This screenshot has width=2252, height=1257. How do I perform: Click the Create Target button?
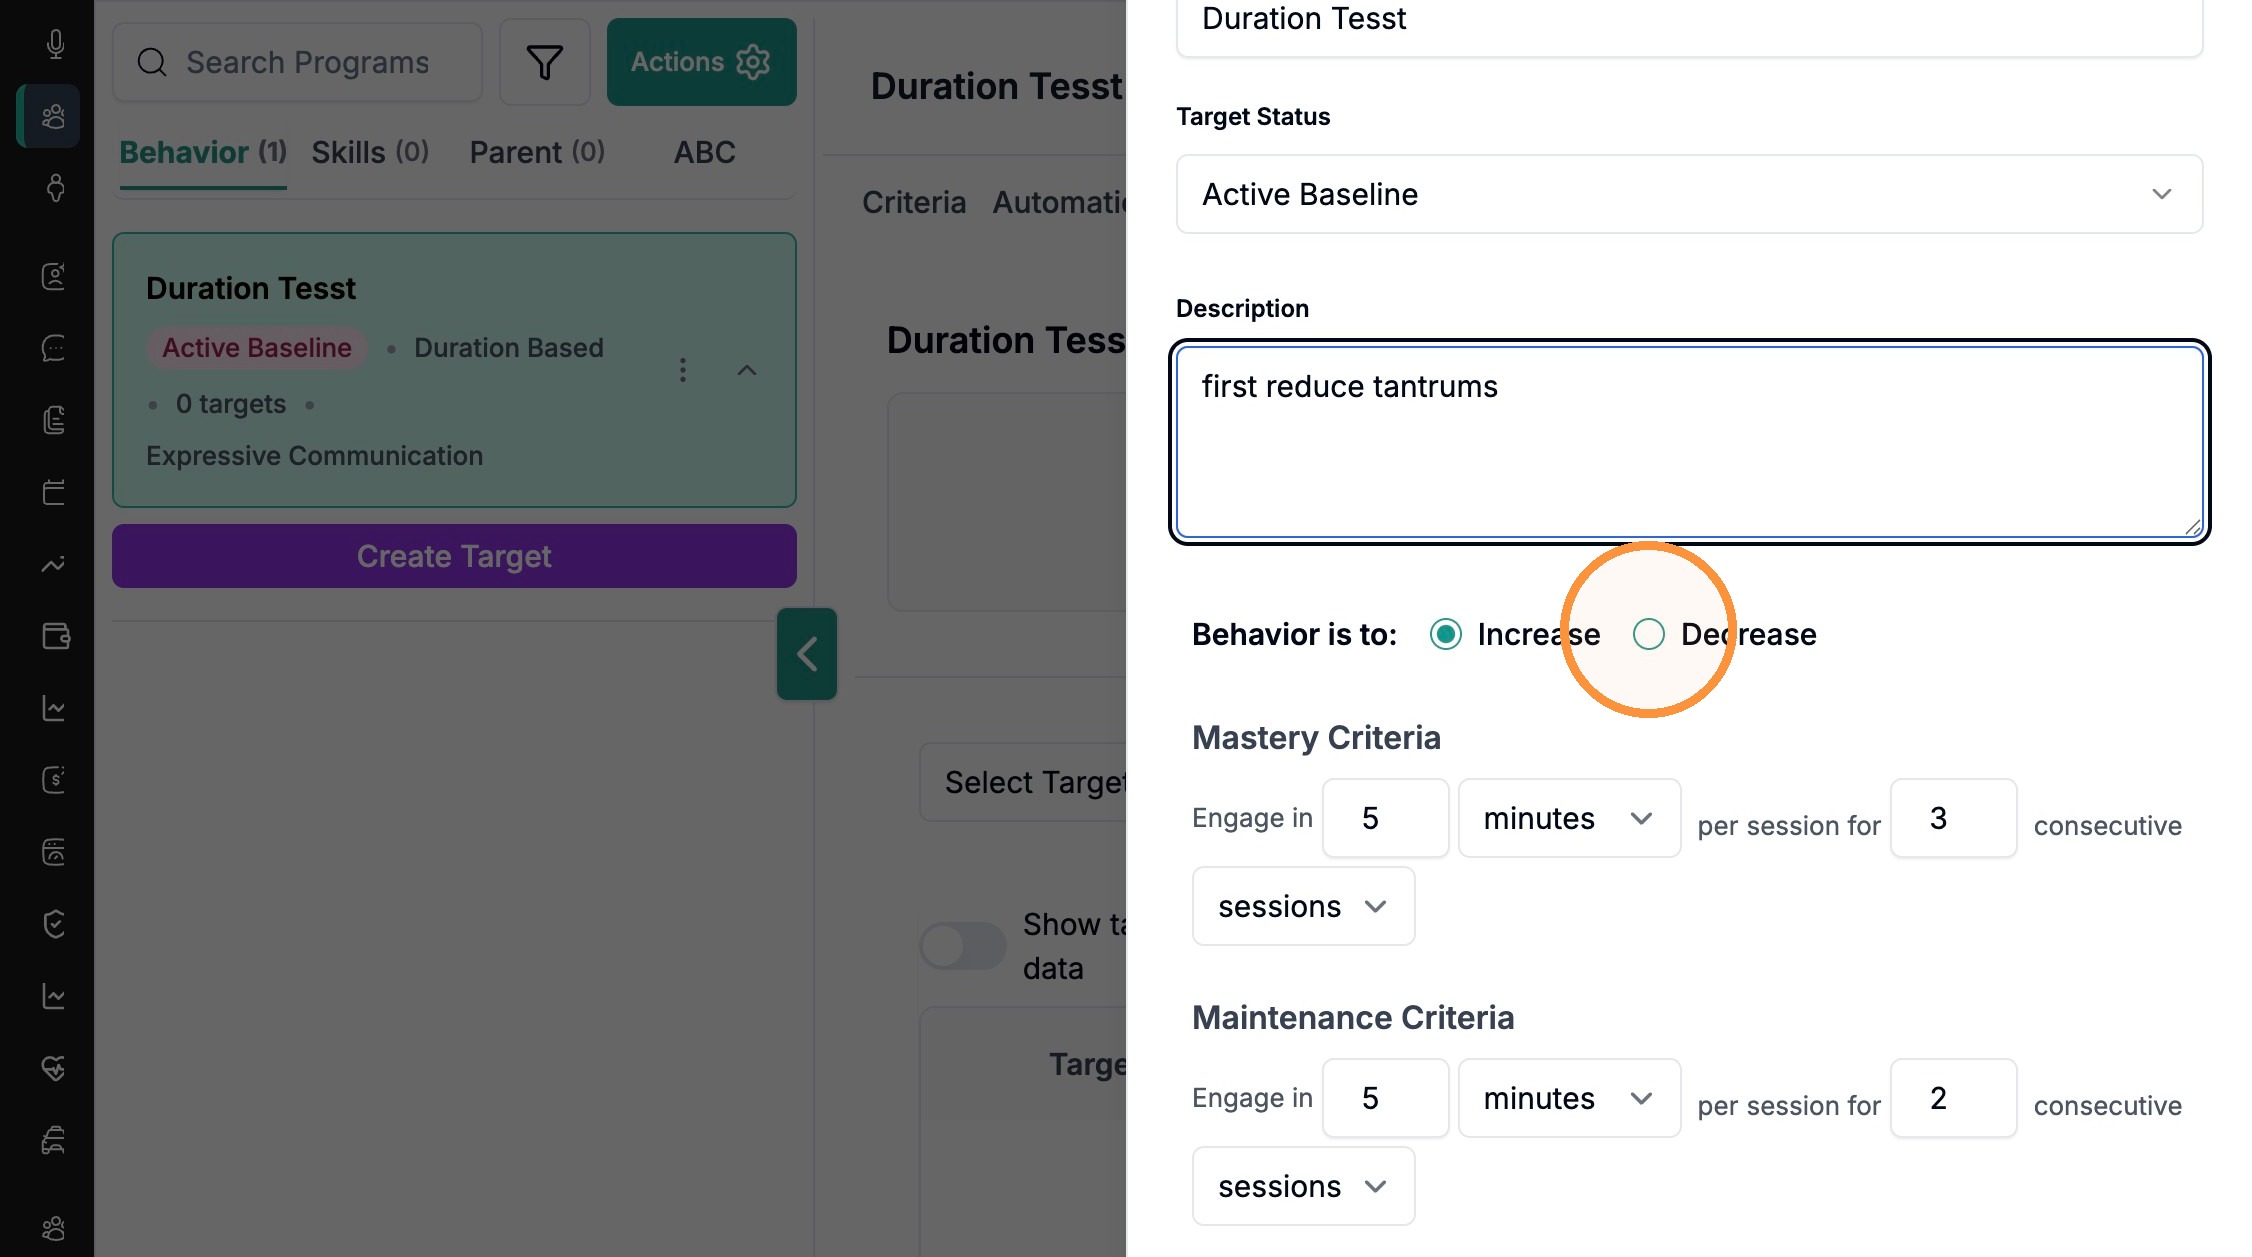[454, 556]
